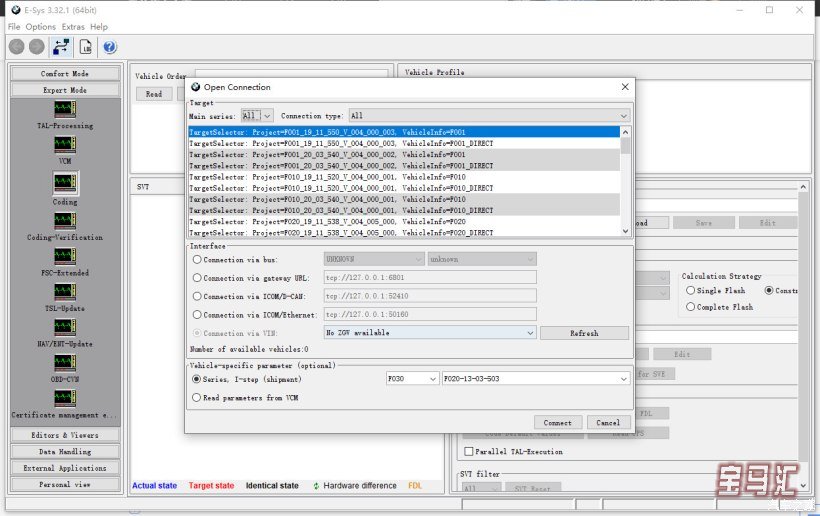This screenshot has height=516, width=820.
Task: Choose Series, I-step (shipment) radio button
Action: pyautogui.click(x=197, y=379)
